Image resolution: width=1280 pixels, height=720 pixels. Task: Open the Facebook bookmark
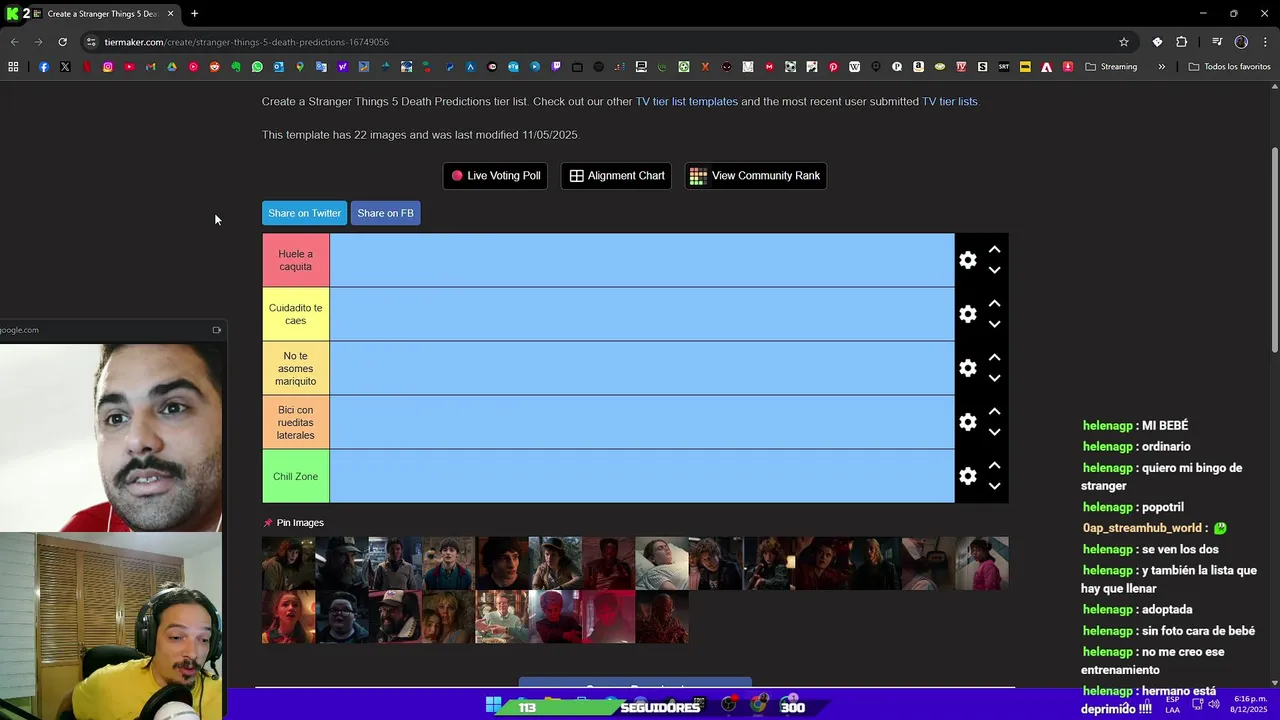(x=44, y=67)
